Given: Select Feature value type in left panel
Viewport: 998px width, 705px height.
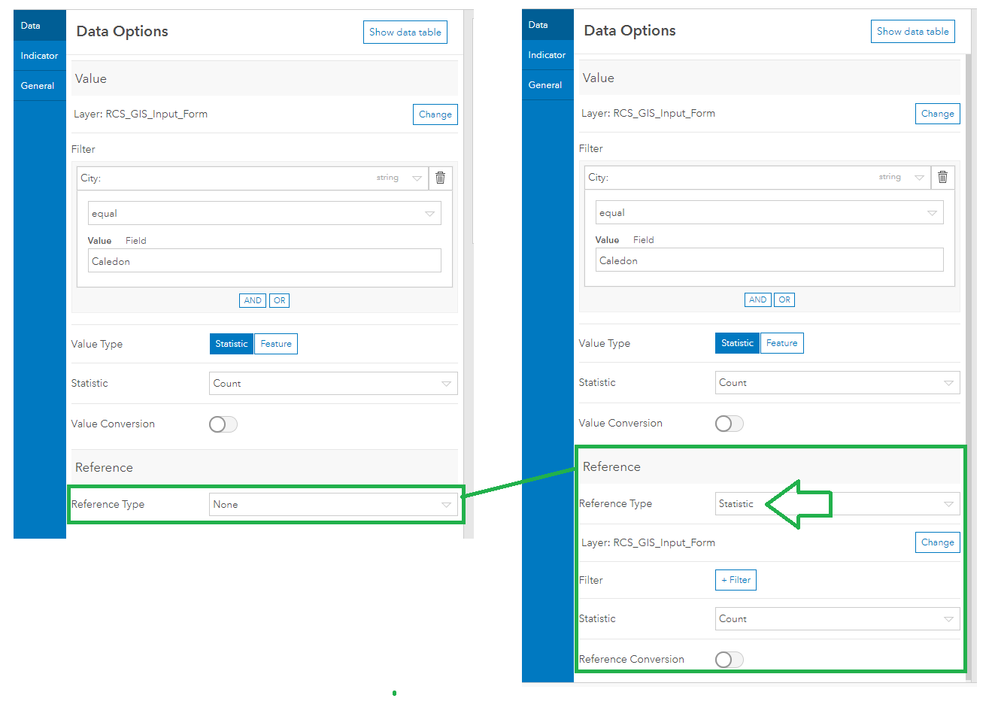Looking at the screenshot, I should (276, 344).
